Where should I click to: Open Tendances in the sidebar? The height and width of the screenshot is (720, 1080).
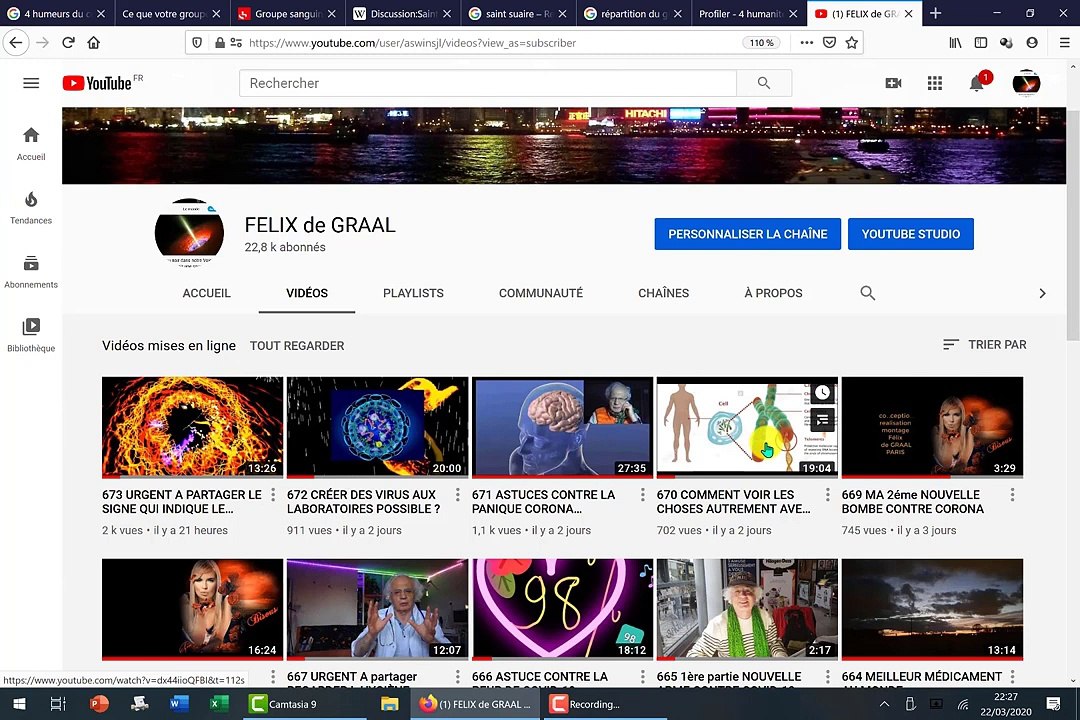31,208
